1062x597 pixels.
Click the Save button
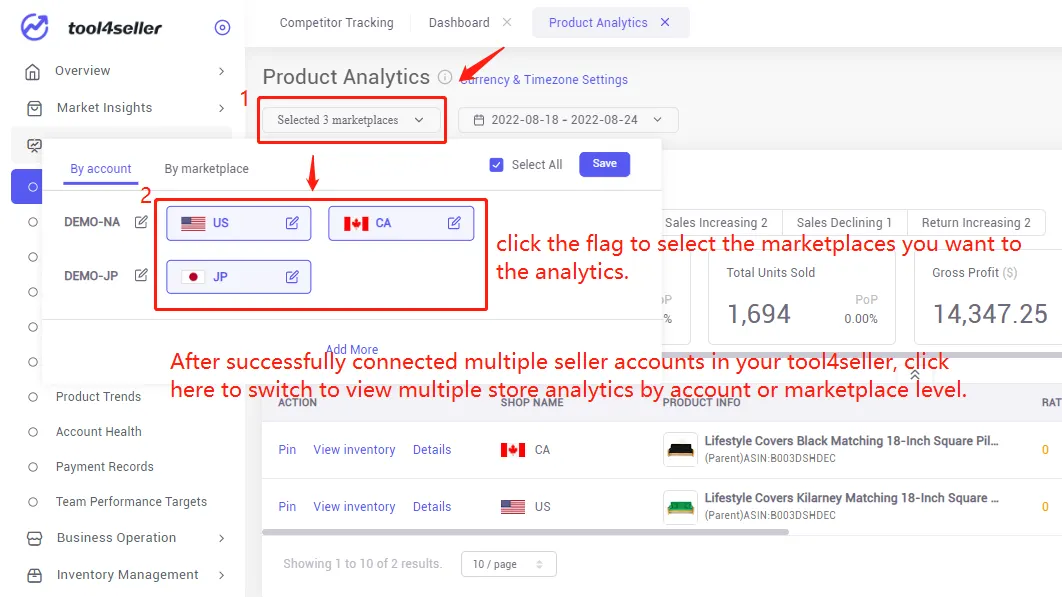604,164
